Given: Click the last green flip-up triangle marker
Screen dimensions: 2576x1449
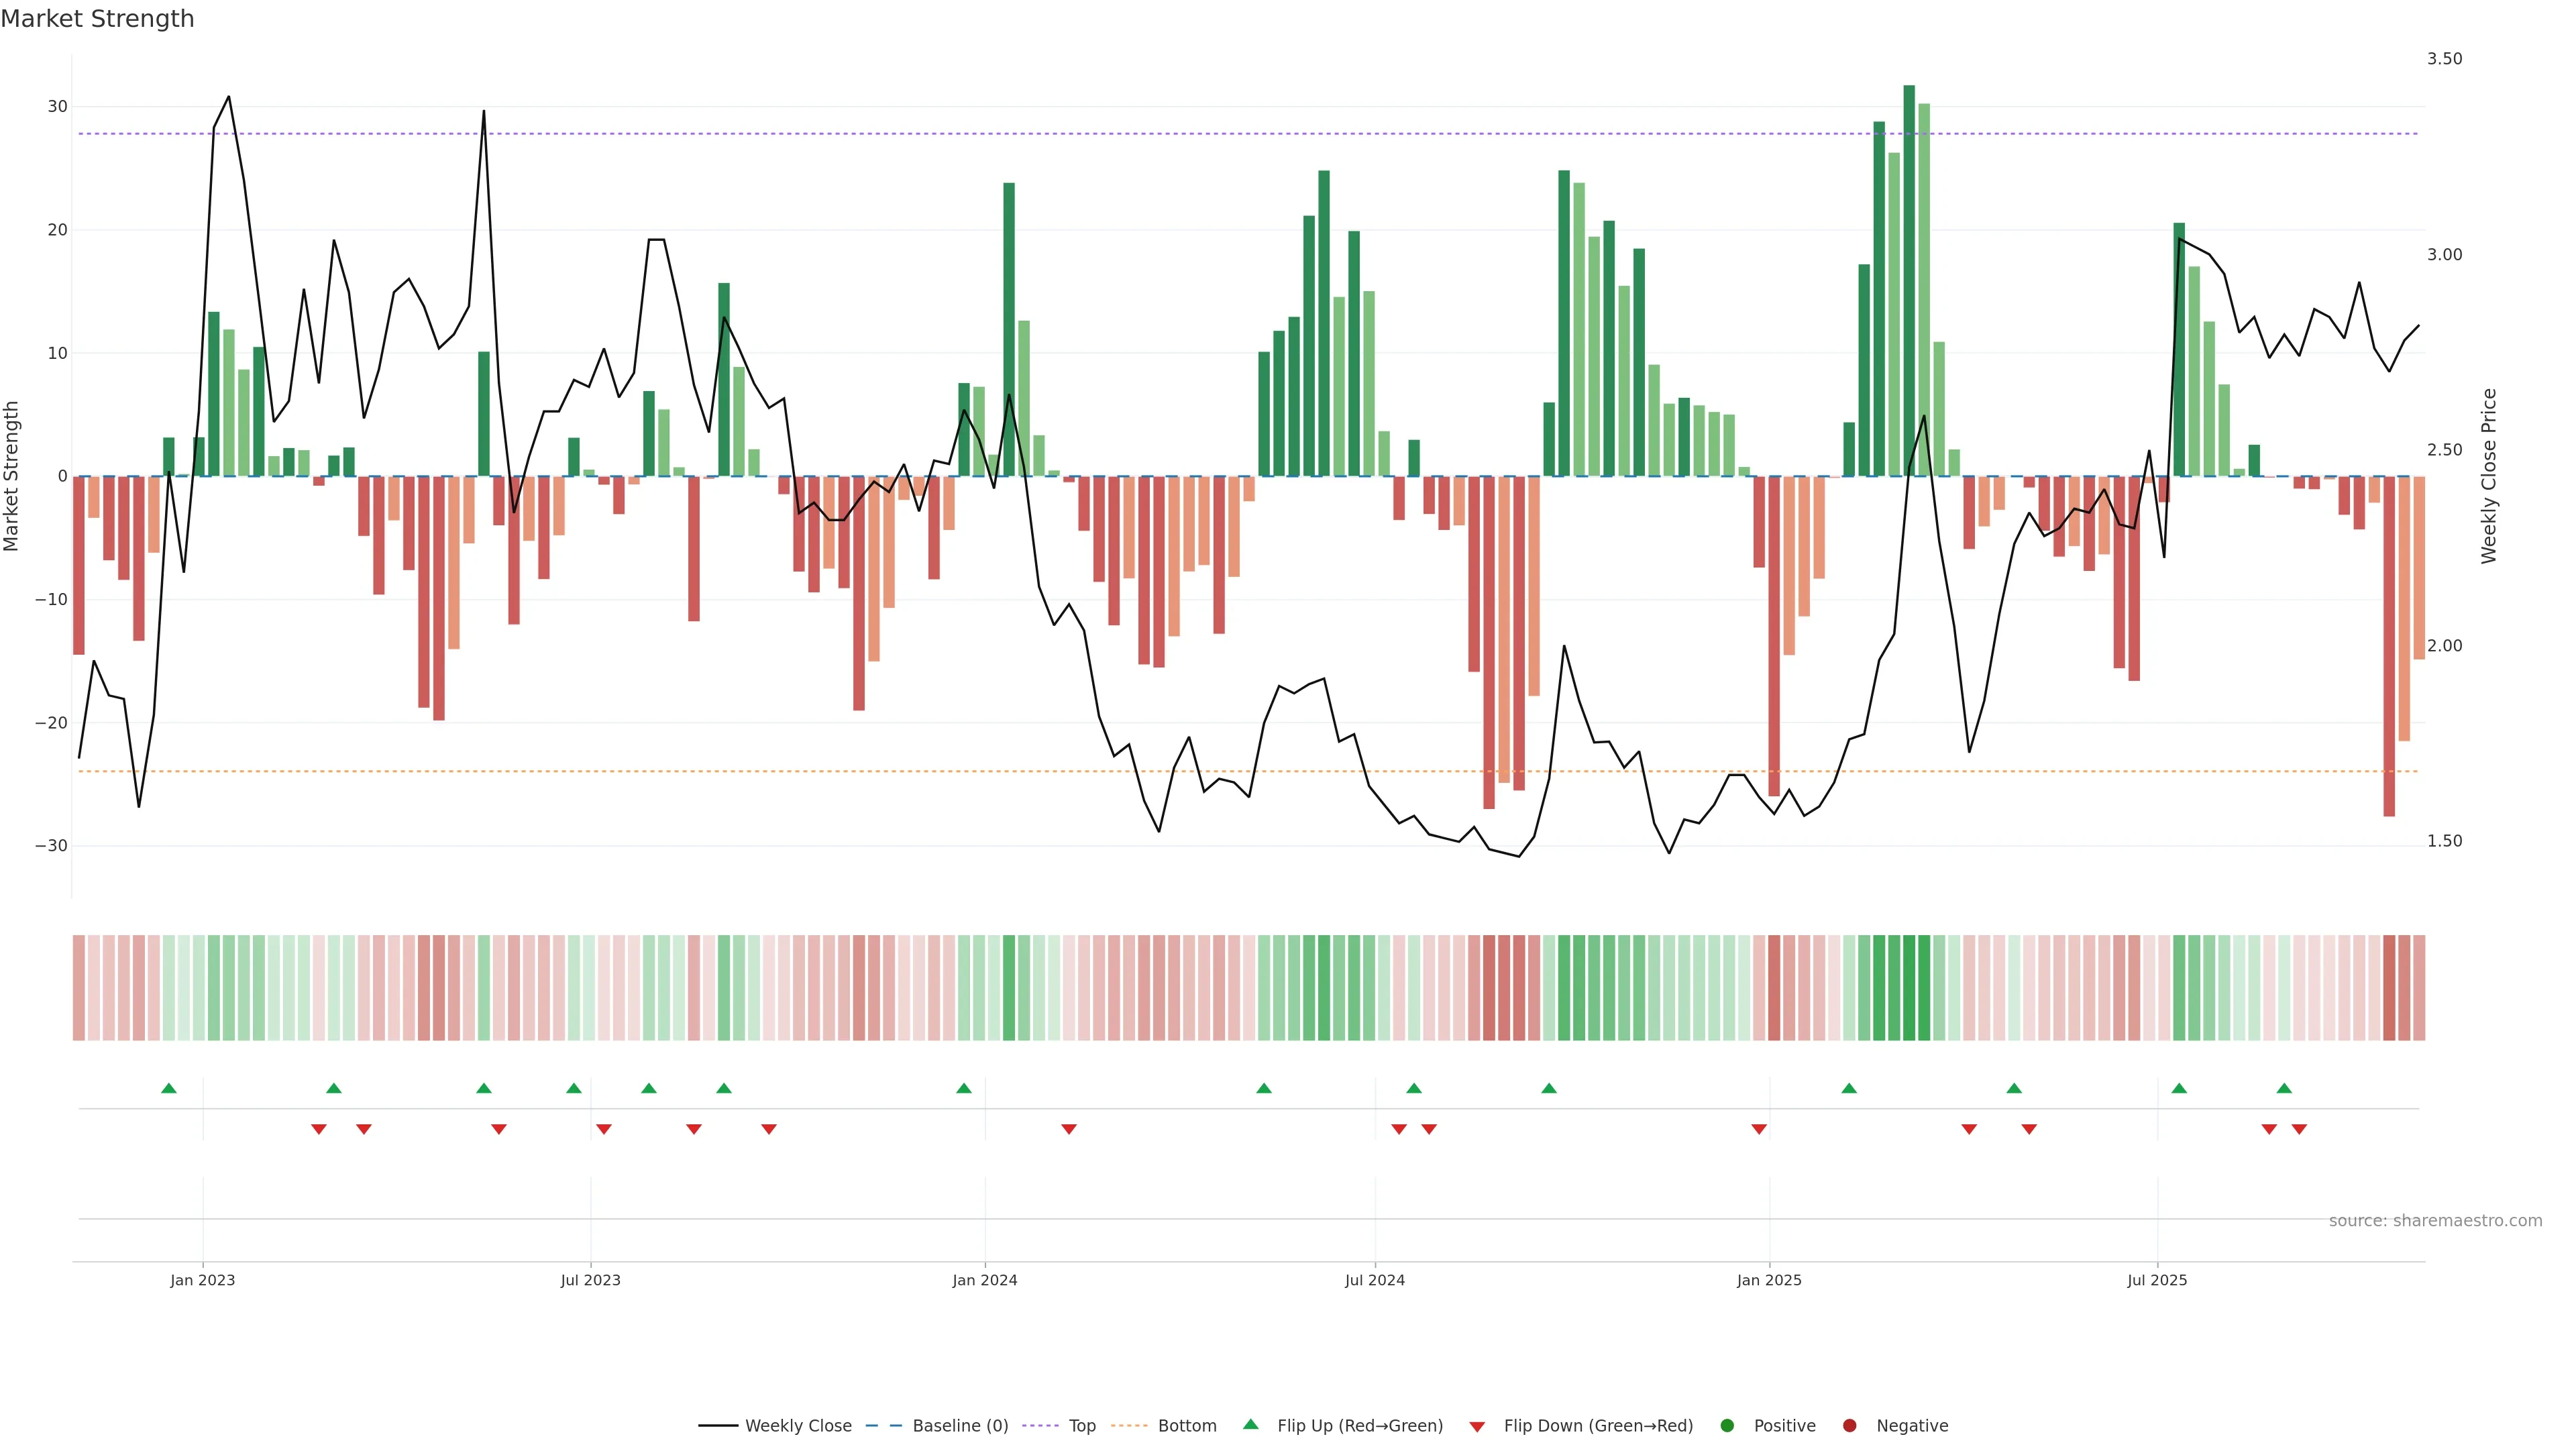Looking at the screenshot, I should (x=2284, y=1088).
